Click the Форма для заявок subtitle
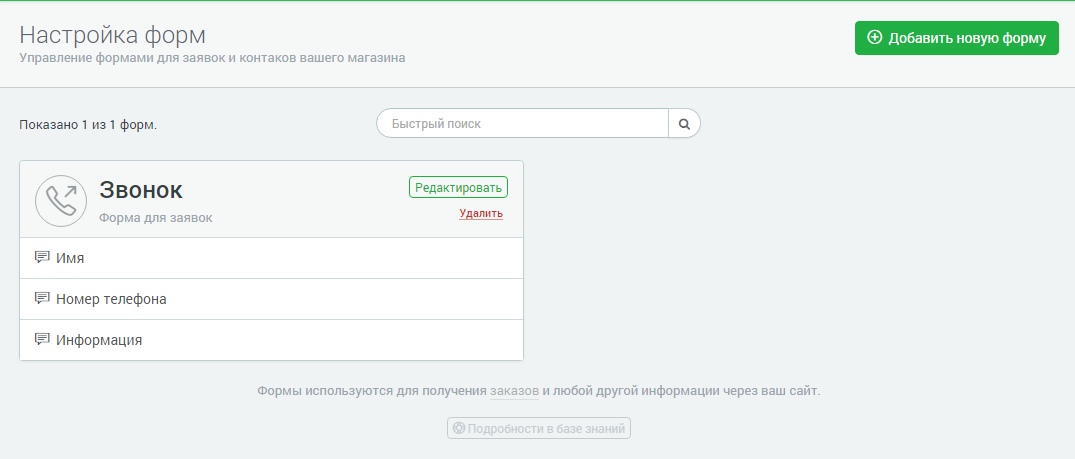This screenshot has height=459, width=1075. [156, 217]
